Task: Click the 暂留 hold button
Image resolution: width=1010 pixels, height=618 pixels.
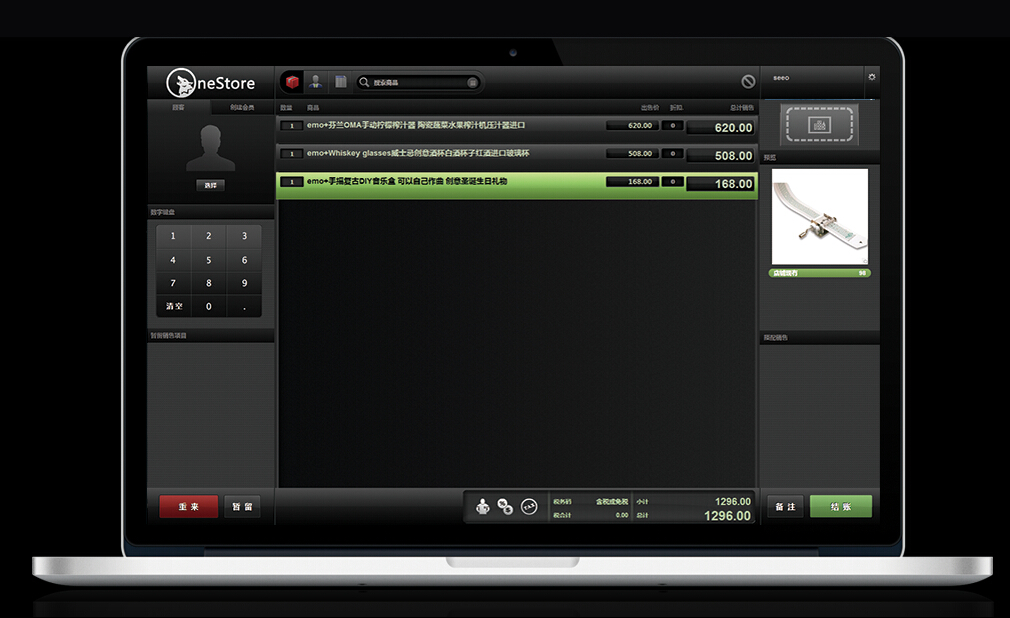Action: (x=242, y=507)
